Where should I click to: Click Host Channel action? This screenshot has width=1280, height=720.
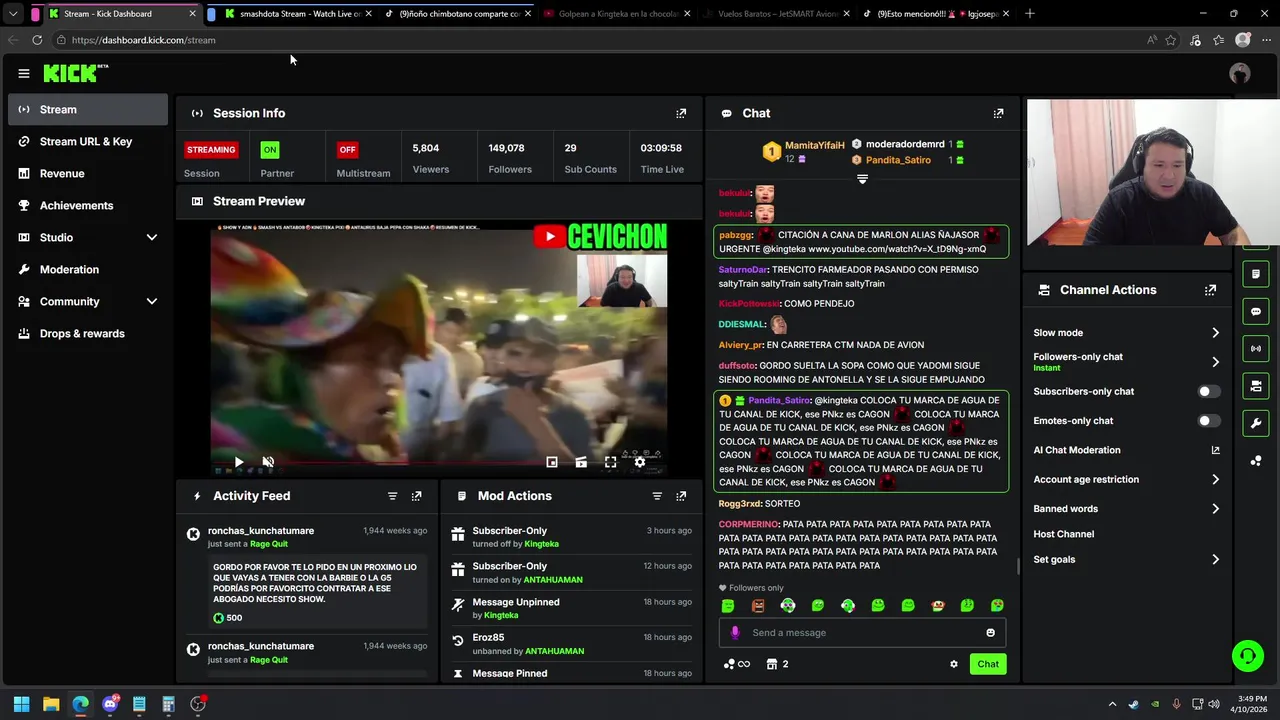1064,534
